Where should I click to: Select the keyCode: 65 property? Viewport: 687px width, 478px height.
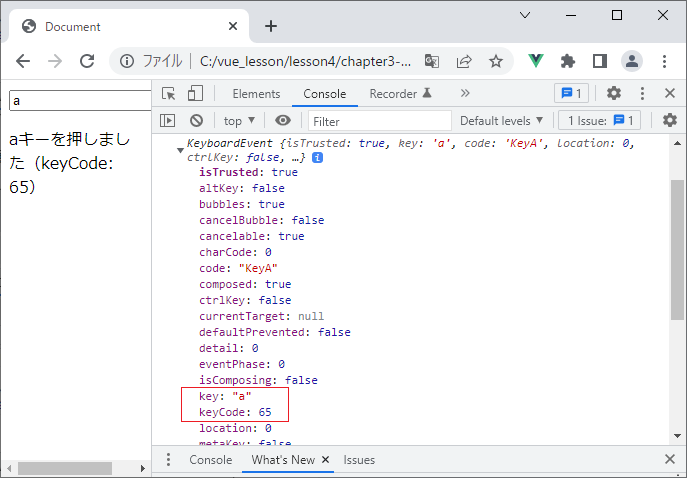click(235, 412)
